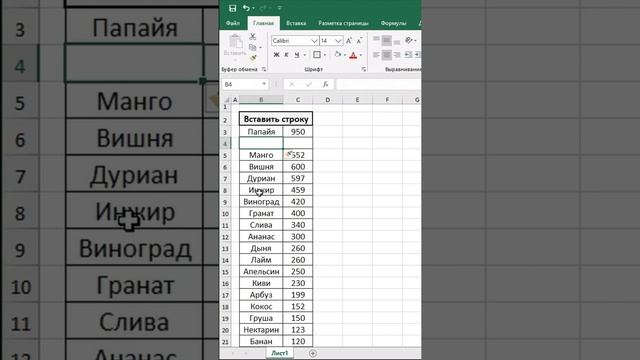The width and height of the screenshot is (640, 360).
Task: Open the Файл tab
Action: 233,23
